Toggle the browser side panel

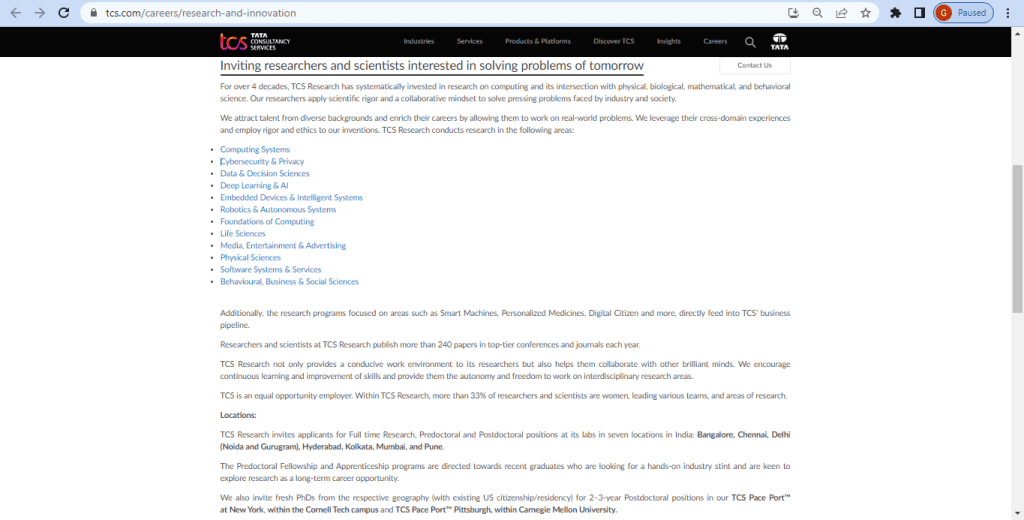pyautogui.click(x=920, y=12)
